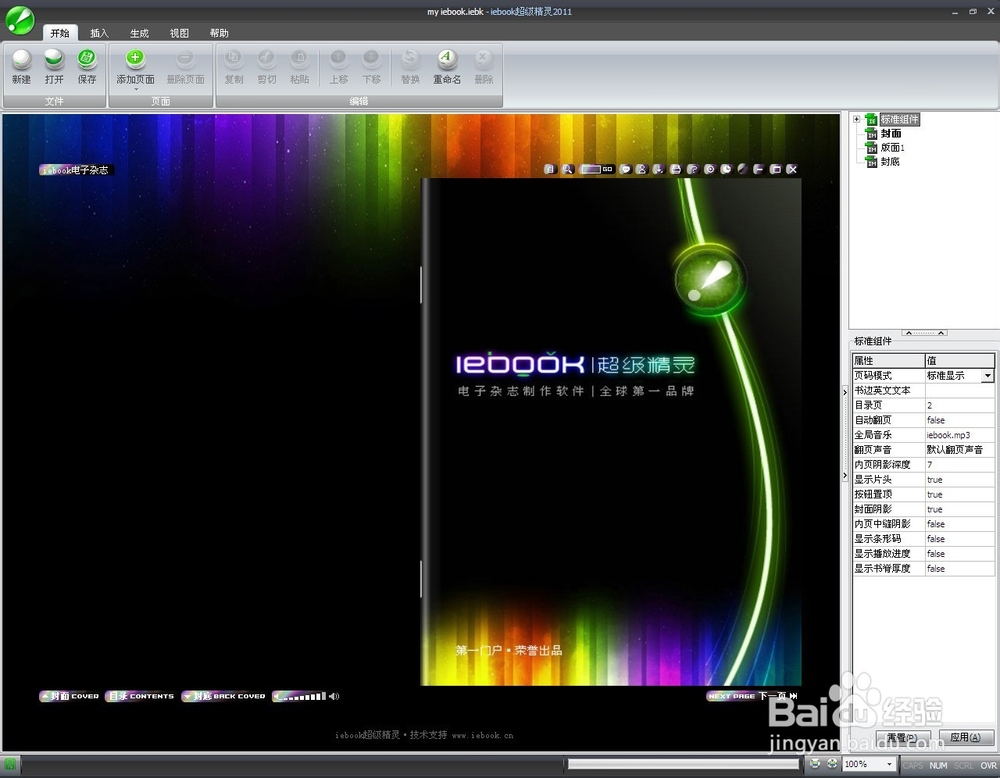Open the 100% zoom dropdown
Screen dimensions: 1000x778
[x=889, y=764]
